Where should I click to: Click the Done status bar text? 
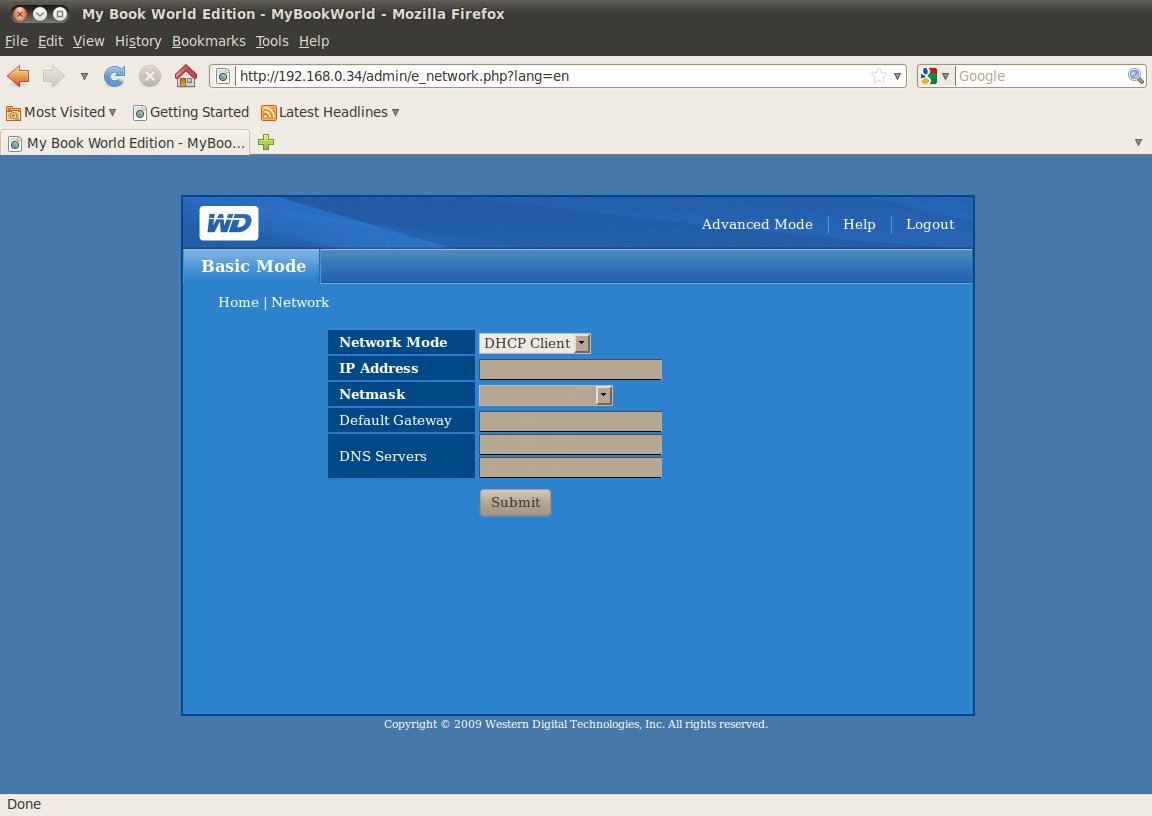24,804
